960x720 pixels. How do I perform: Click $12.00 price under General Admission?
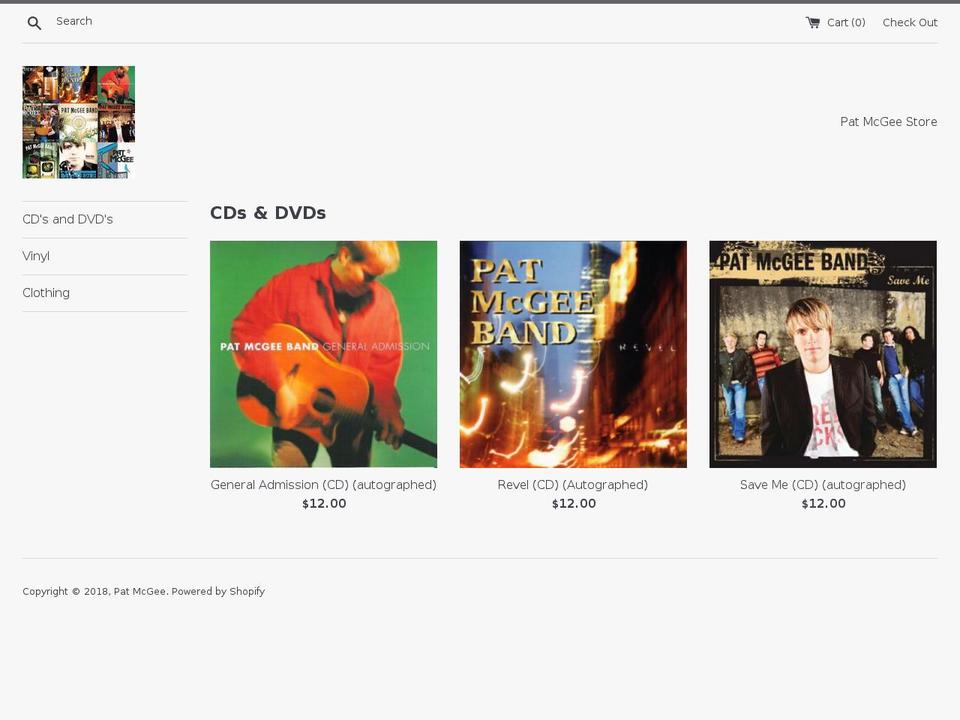(x=324, y=503)
